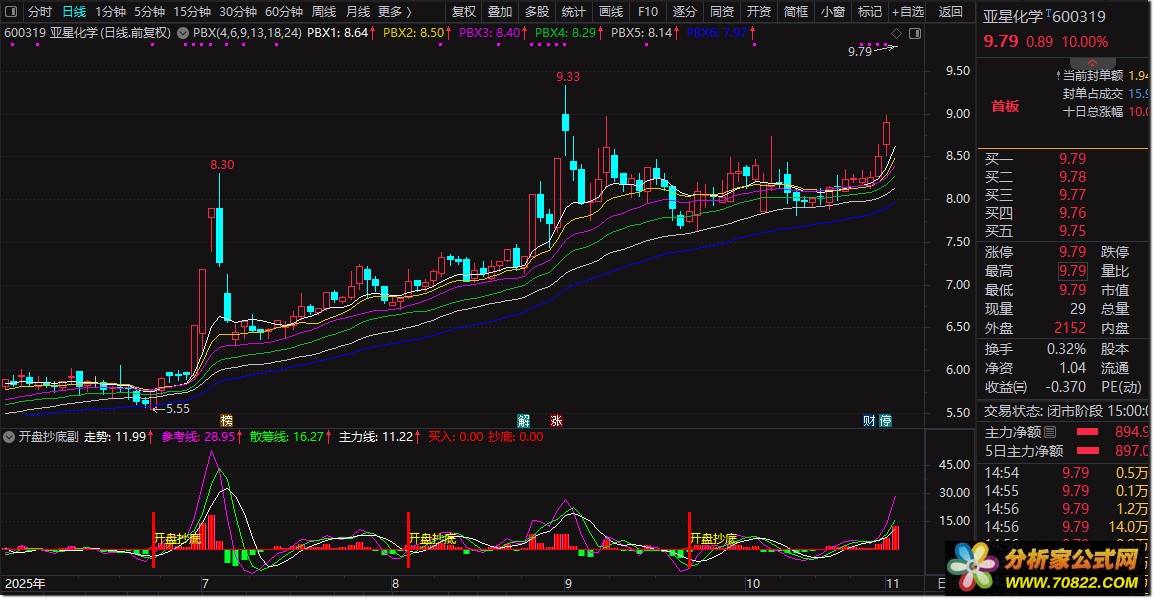Screen dimensions: 1155x599
Task: Click the first 开盘抄底 signal in June
Action: pos(177,539)
